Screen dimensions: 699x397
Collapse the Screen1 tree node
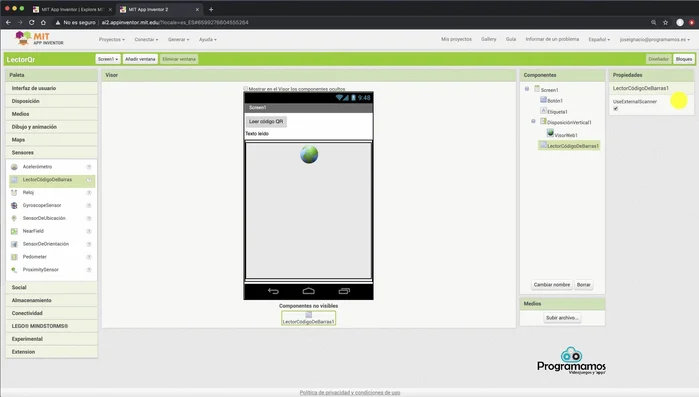[x=527, y=89]
